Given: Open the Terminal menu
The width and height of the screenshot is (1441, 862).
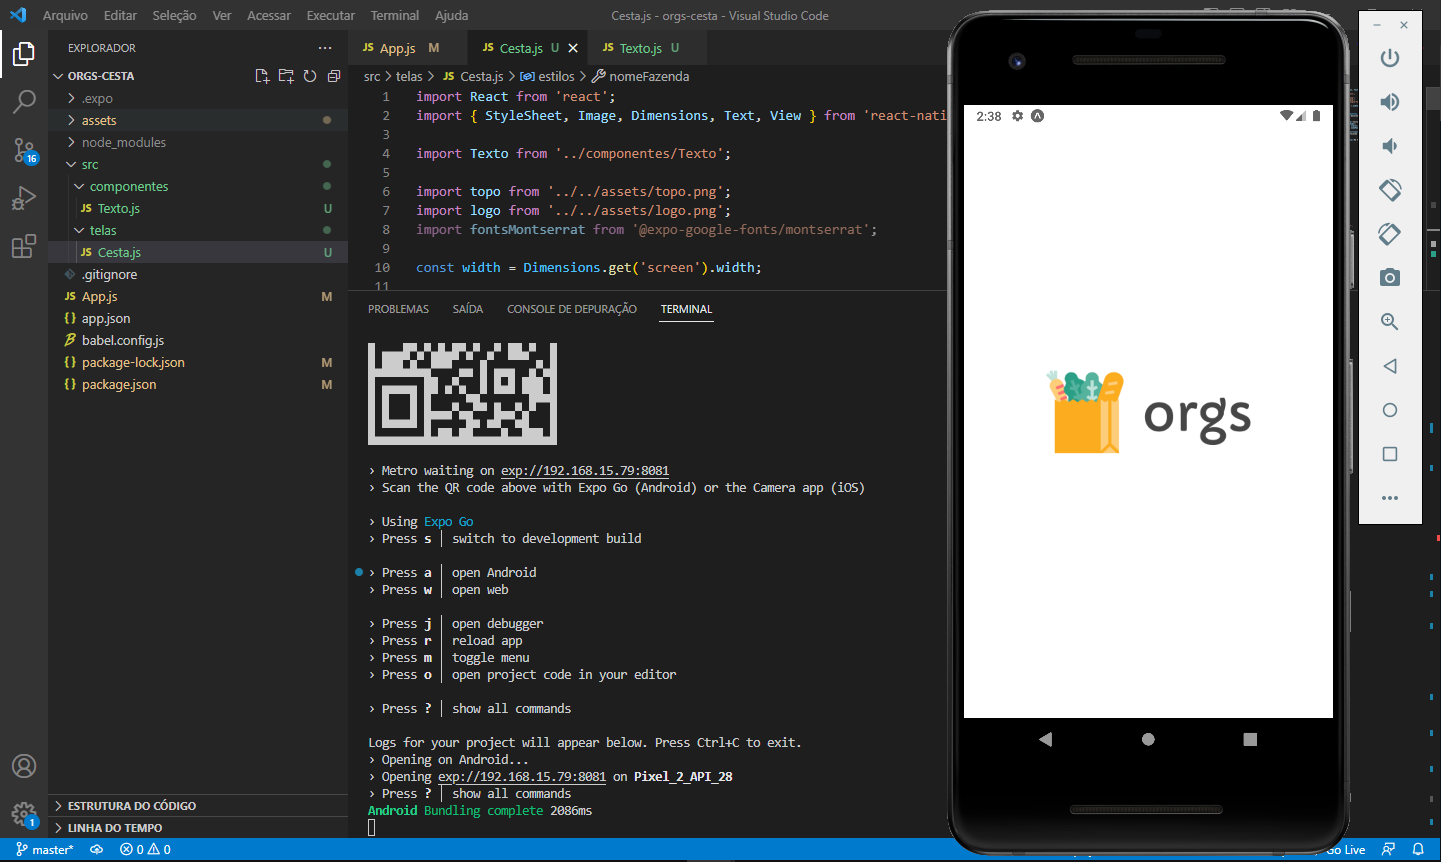Looking at the screenshot, I should (394, 16).
